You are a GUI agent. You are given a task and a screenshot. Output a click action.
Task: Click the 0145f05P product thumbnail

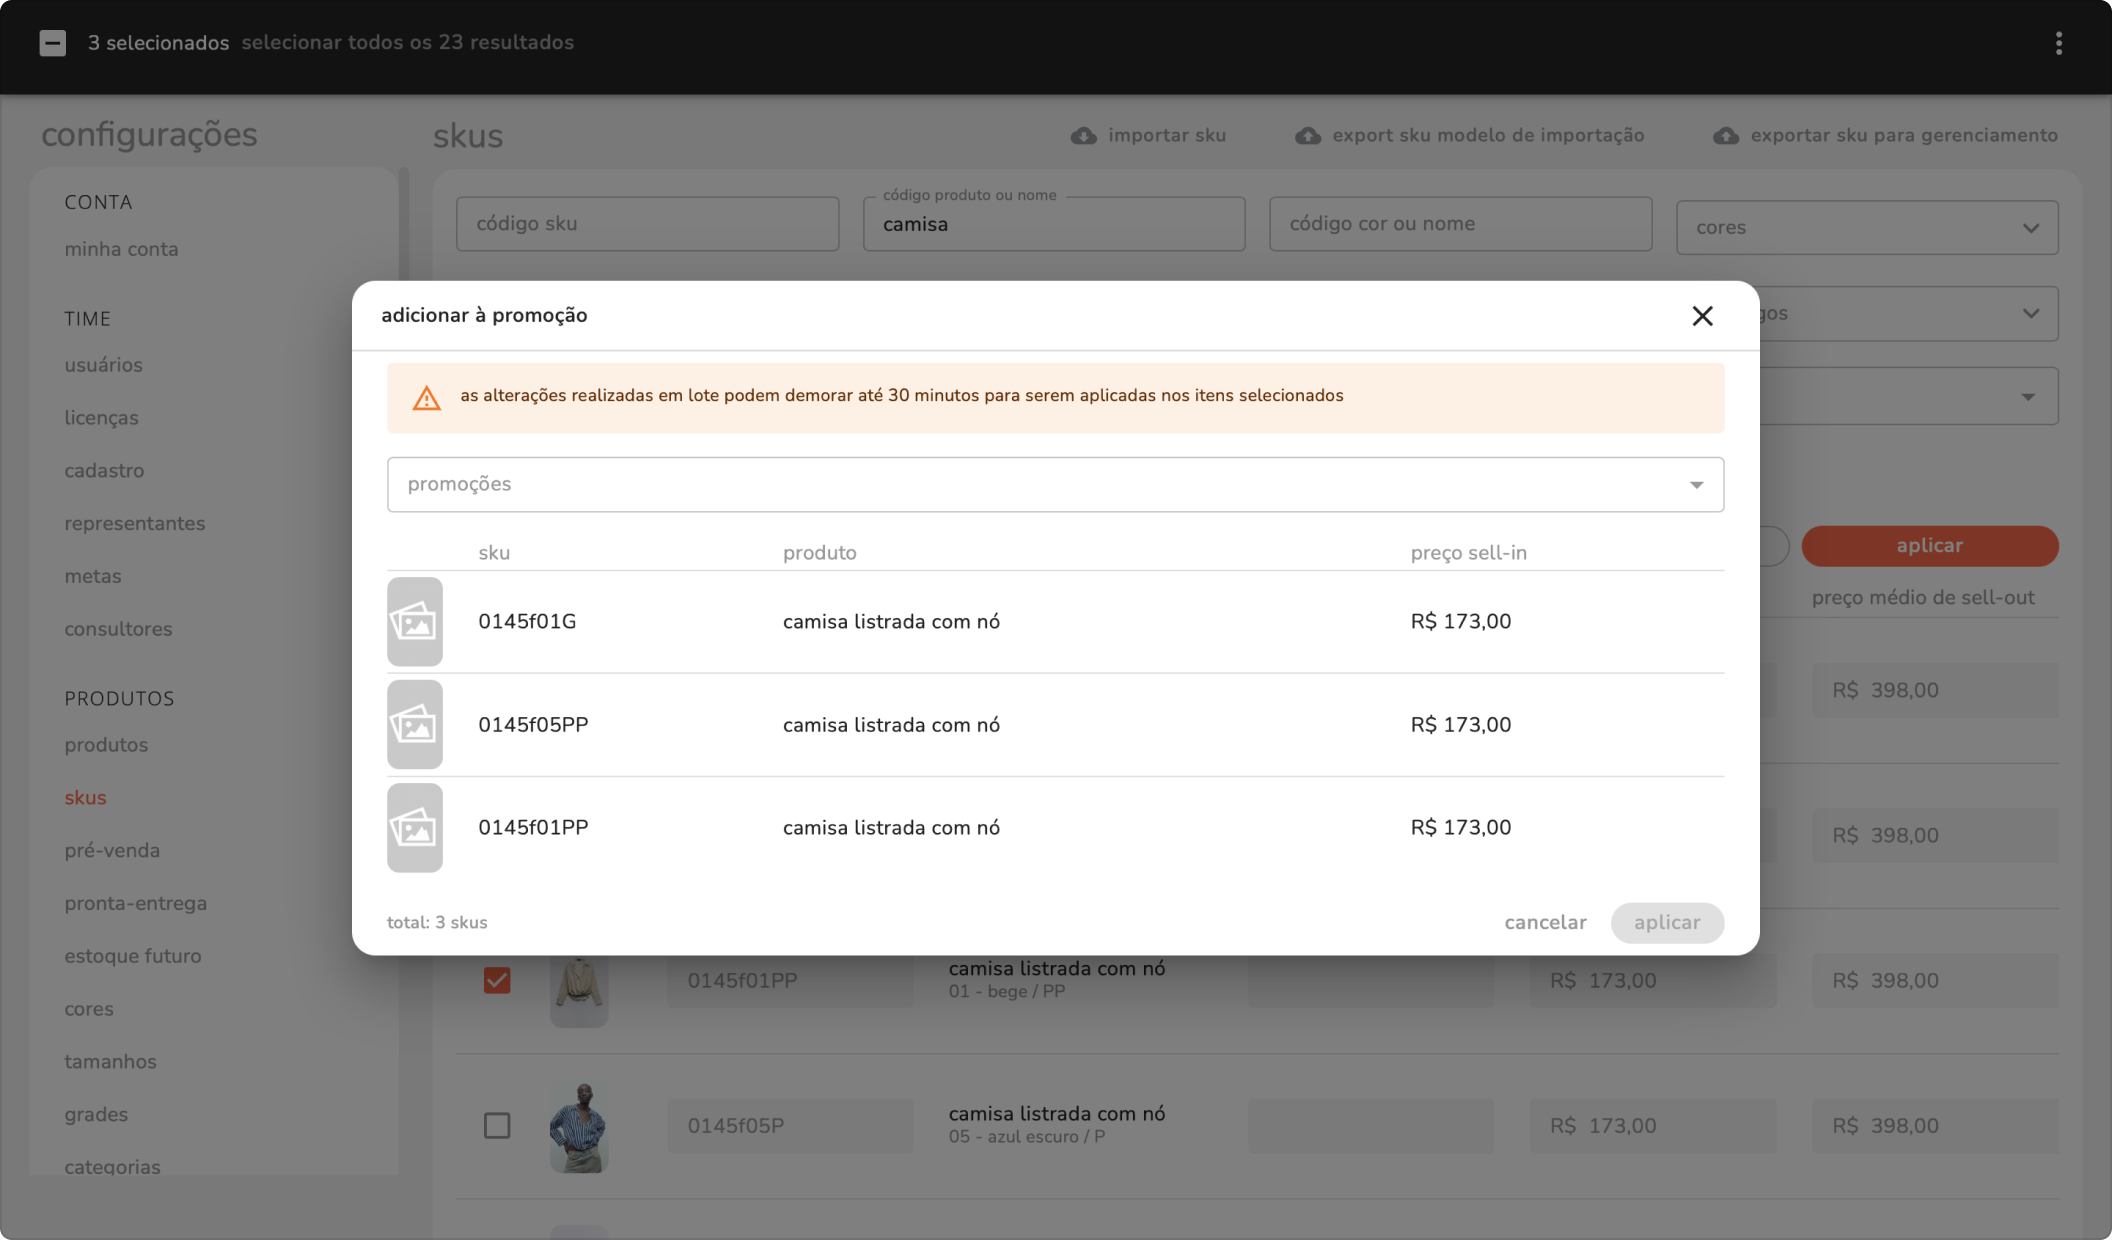[579, 1125]
